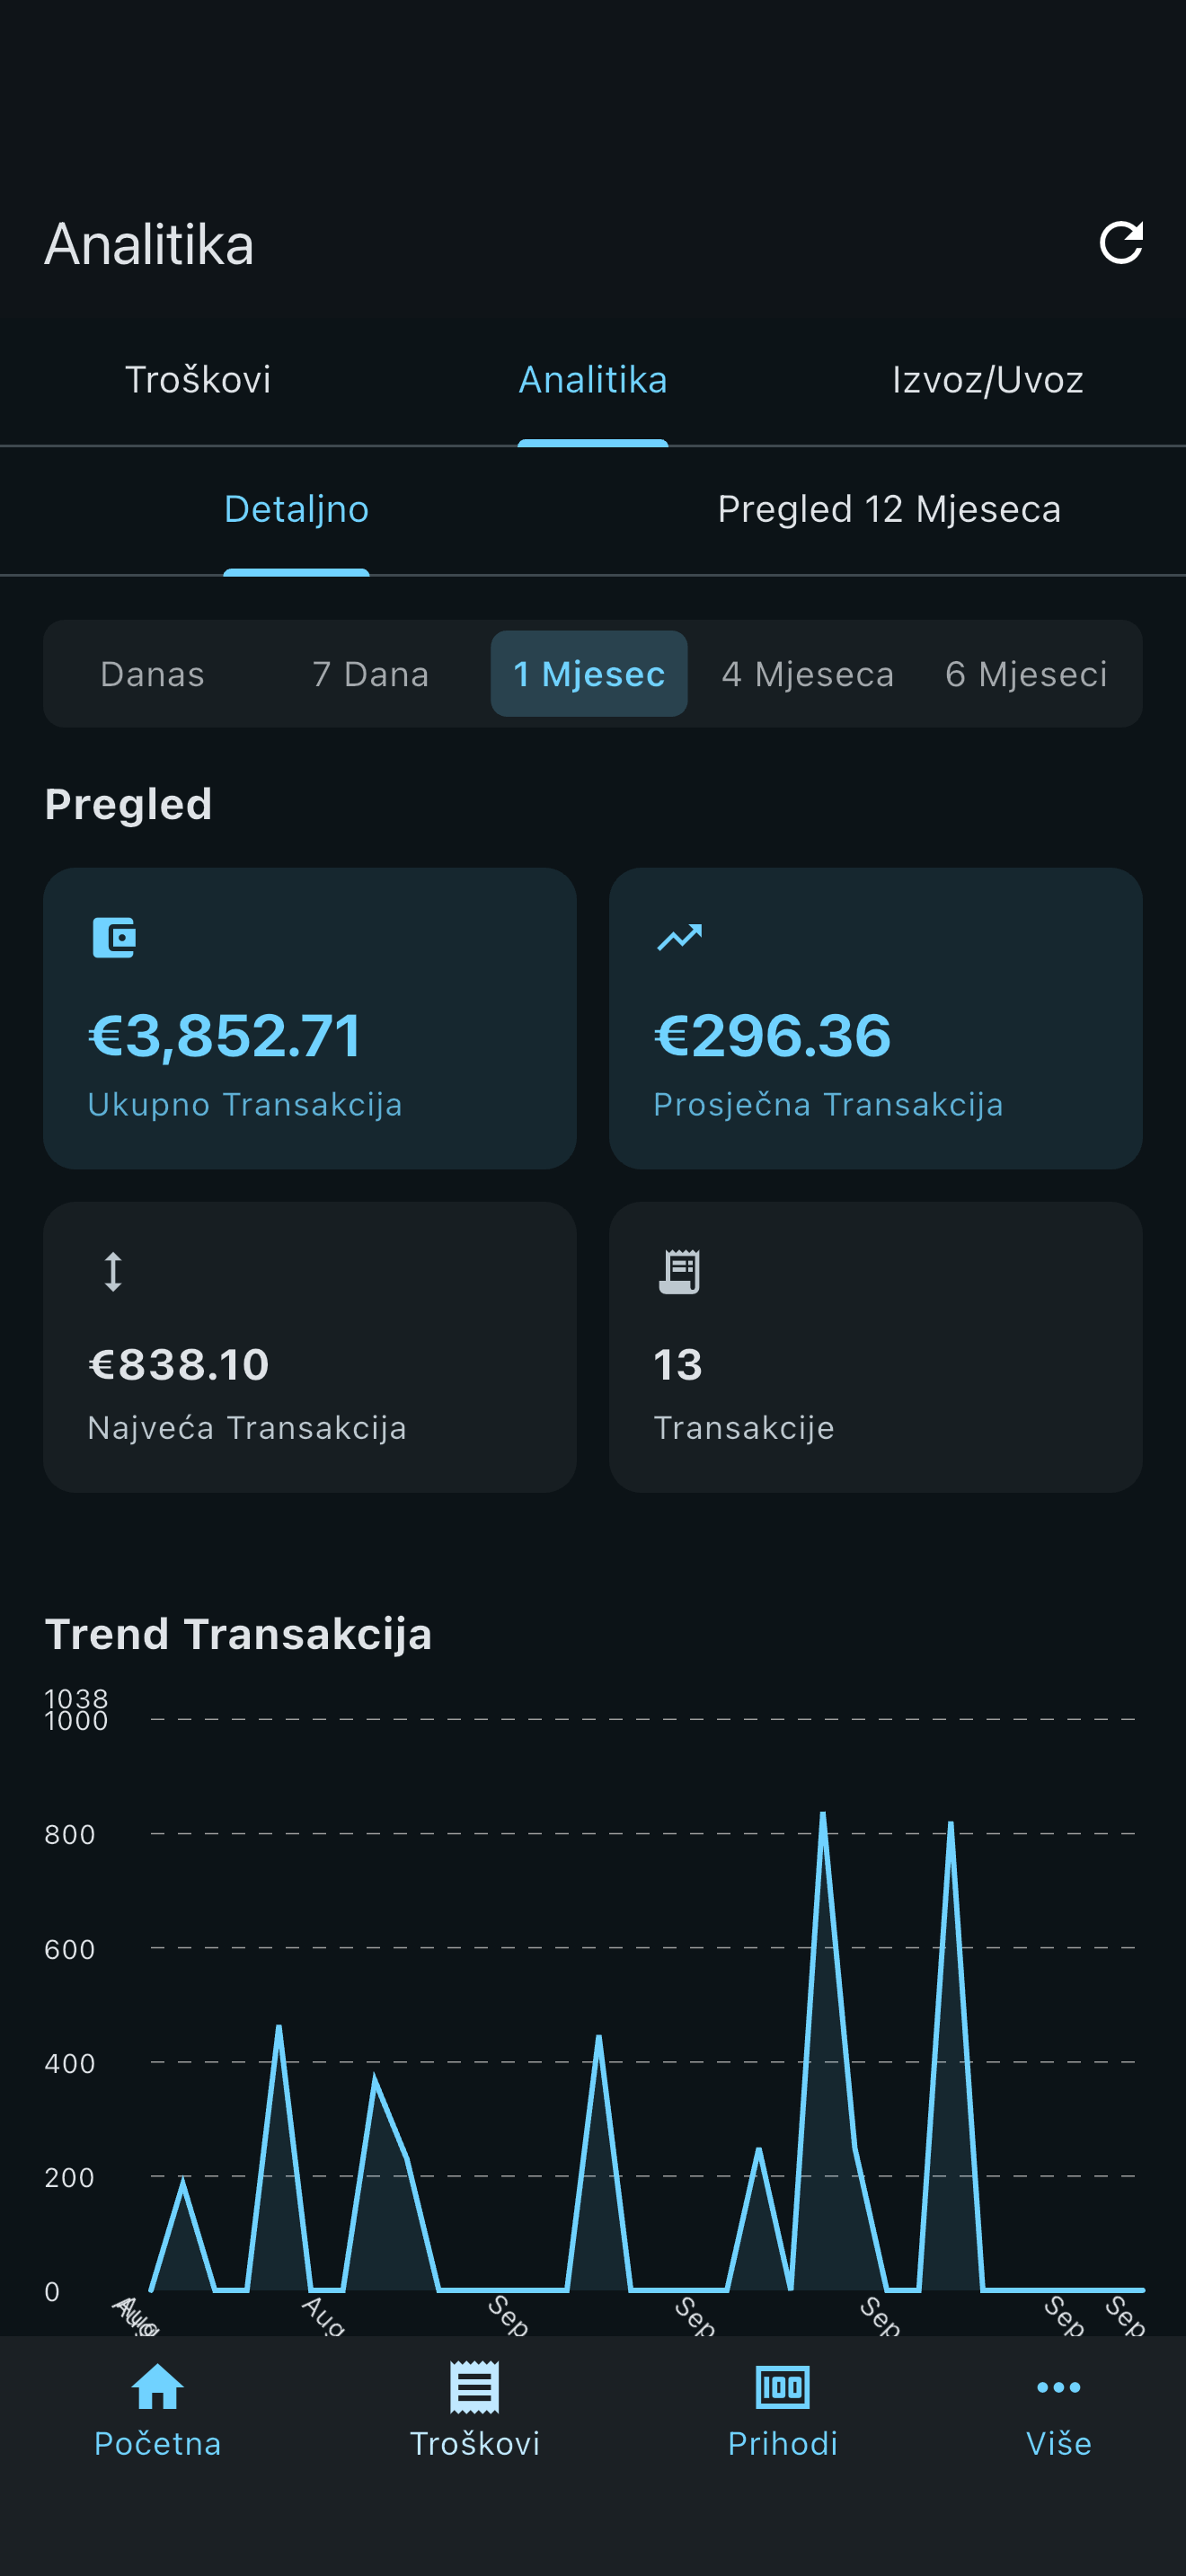Tap the Najveća Transakcija €838.10 card

pos(310,1346)
